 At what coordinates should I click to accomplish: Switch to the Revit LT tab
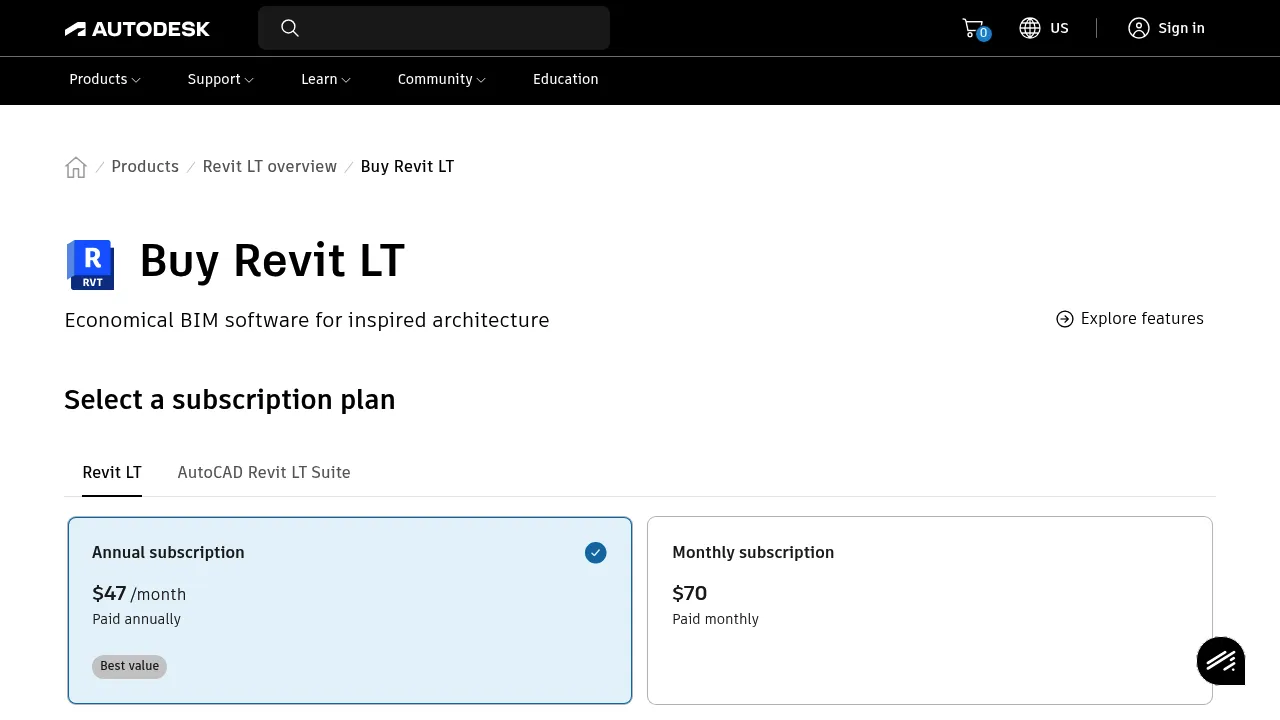[x=112, y=473]
